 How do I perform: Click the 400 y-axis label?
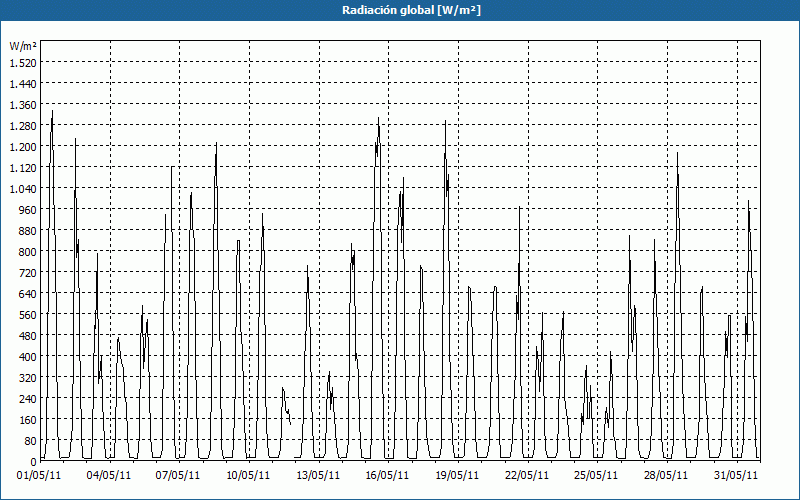29,357
